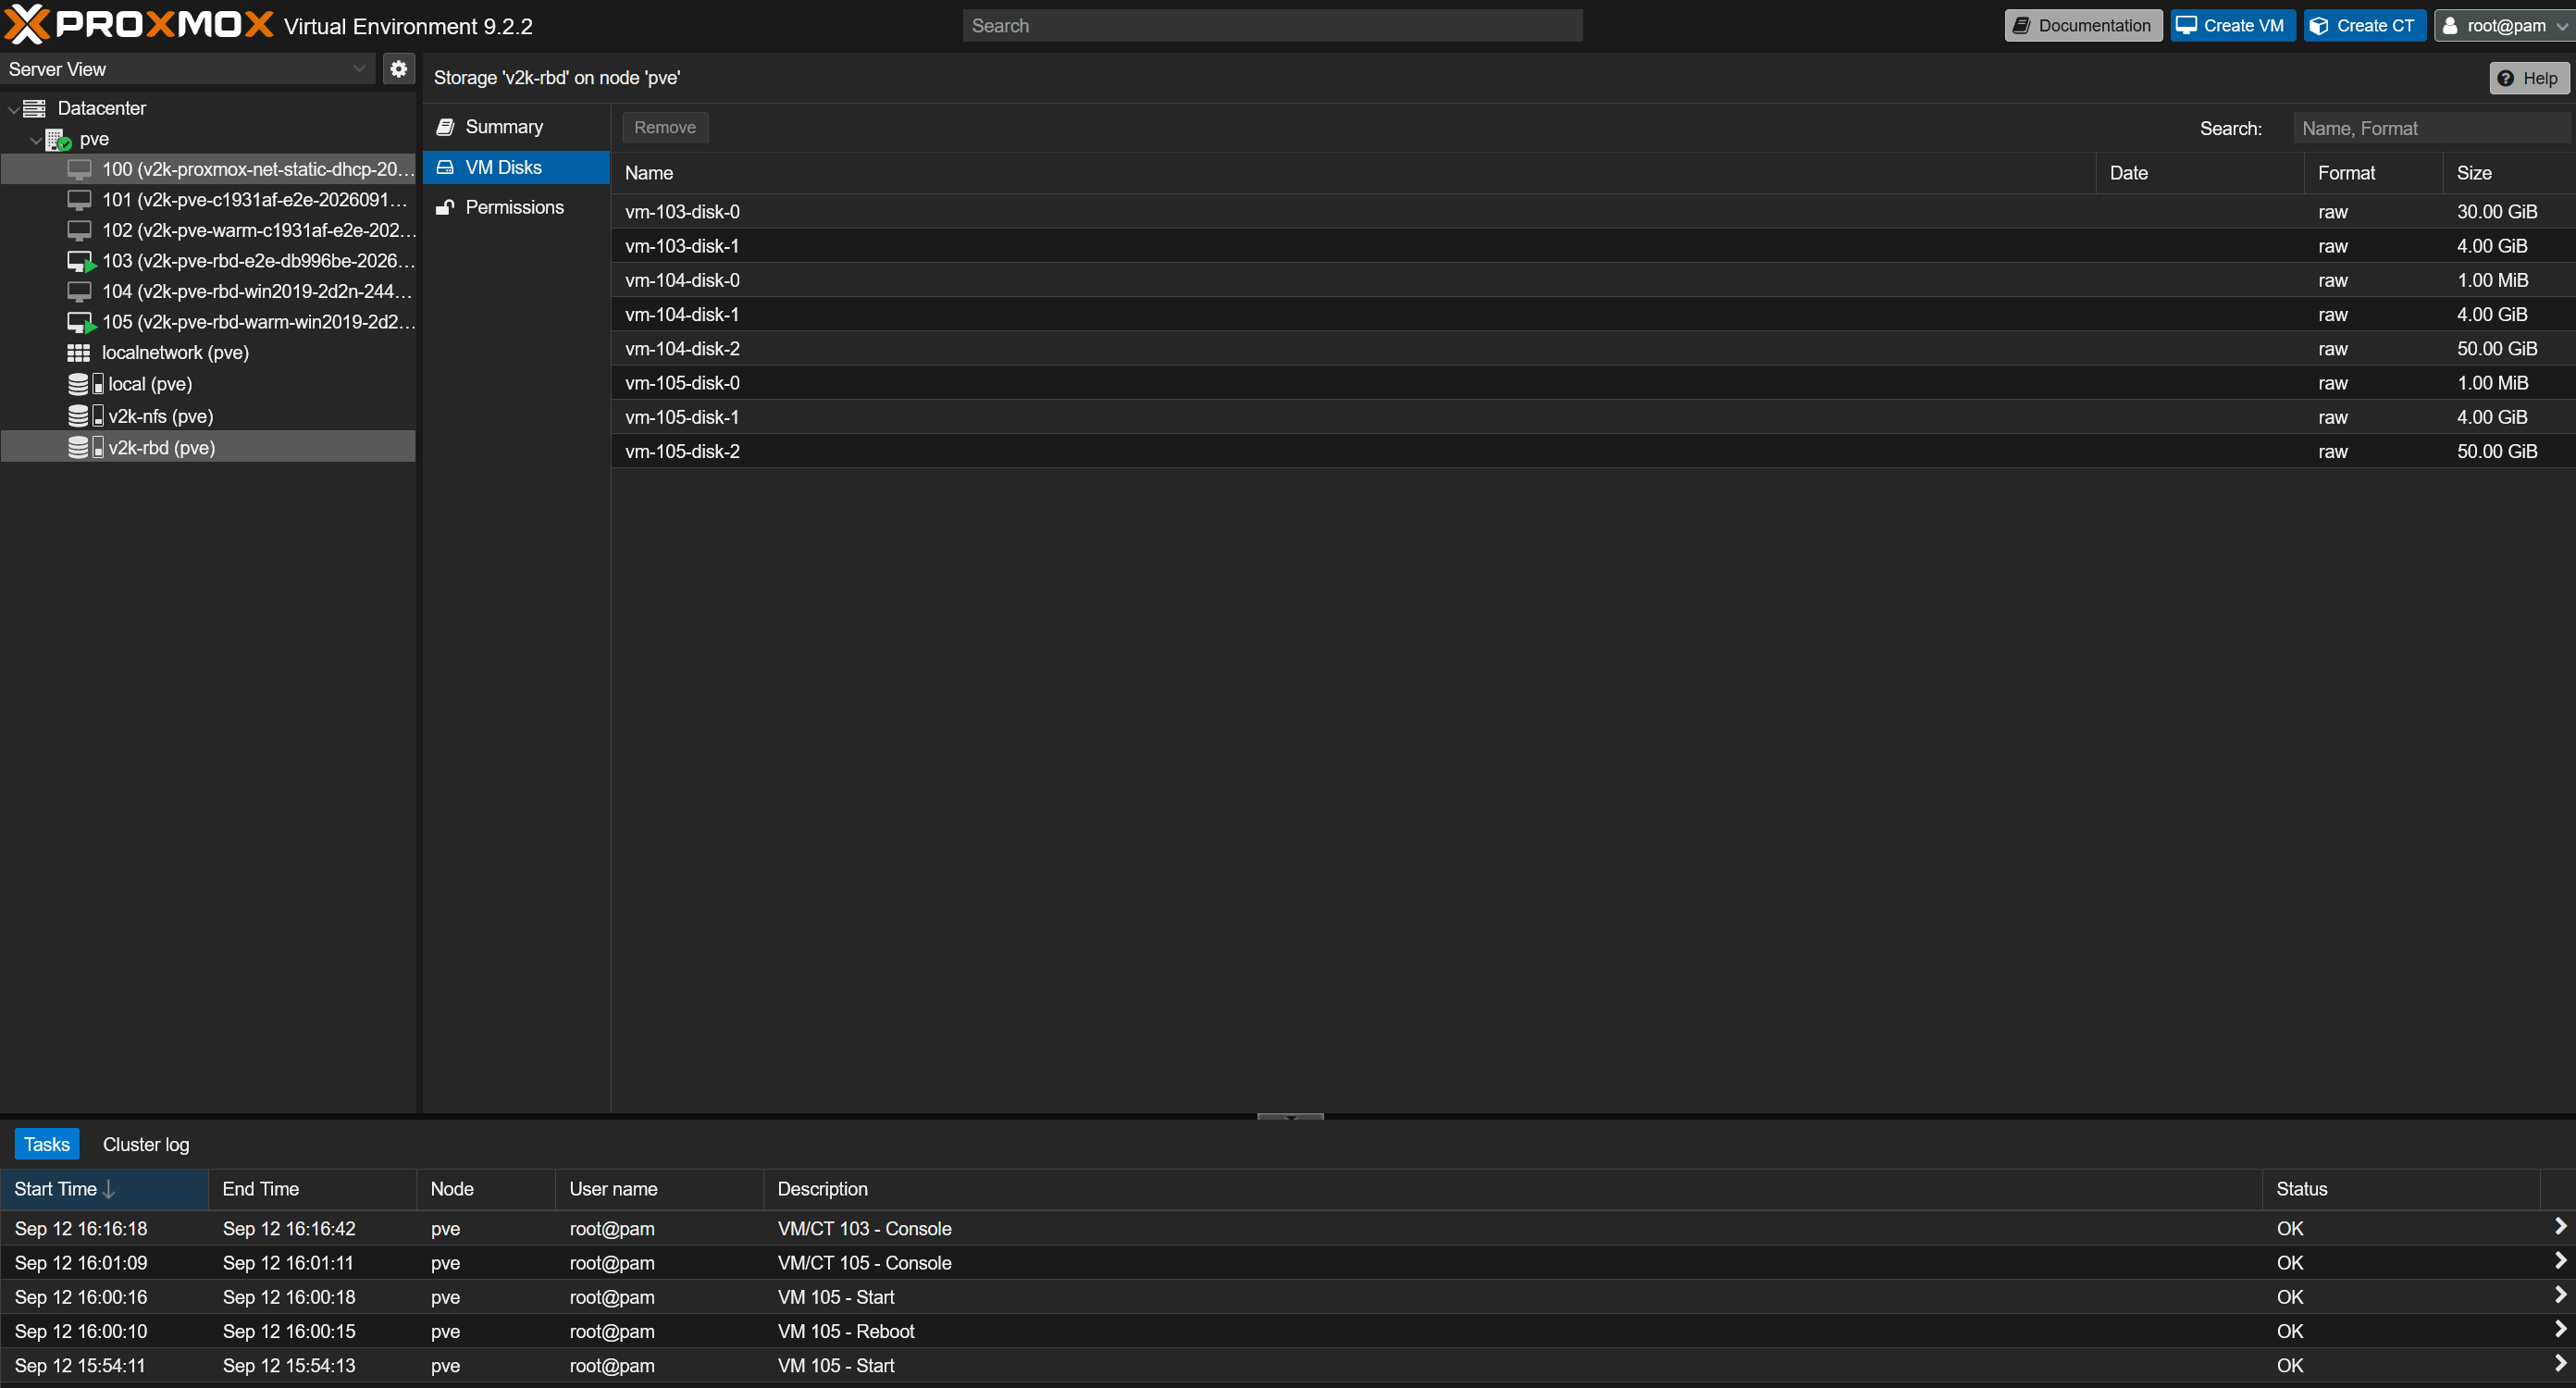Sort disks by Name column header
Screen dimensions: 2576x1388
click(x=1353, y=173)
